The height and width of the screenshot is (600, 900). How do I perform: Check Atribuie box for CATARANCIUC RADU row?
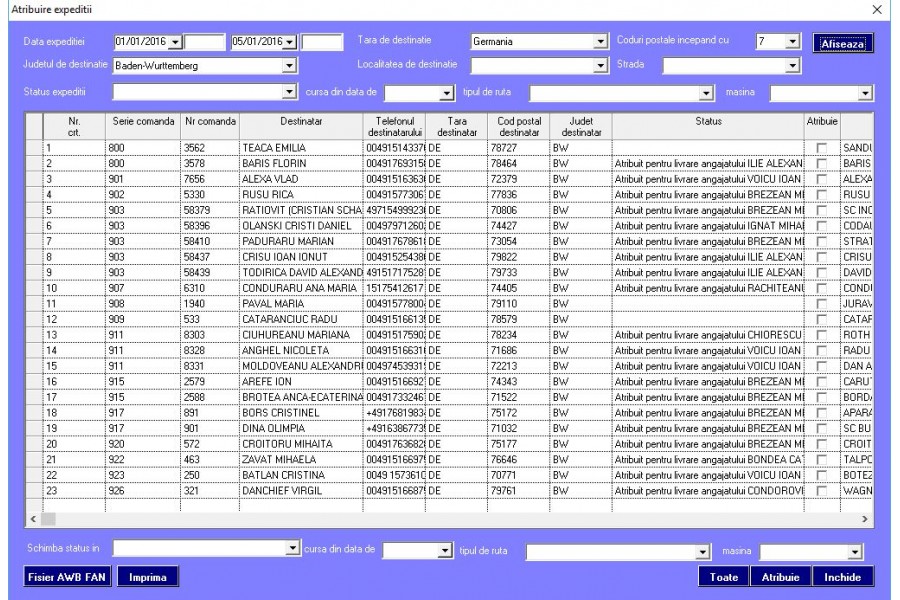[822, 319]
